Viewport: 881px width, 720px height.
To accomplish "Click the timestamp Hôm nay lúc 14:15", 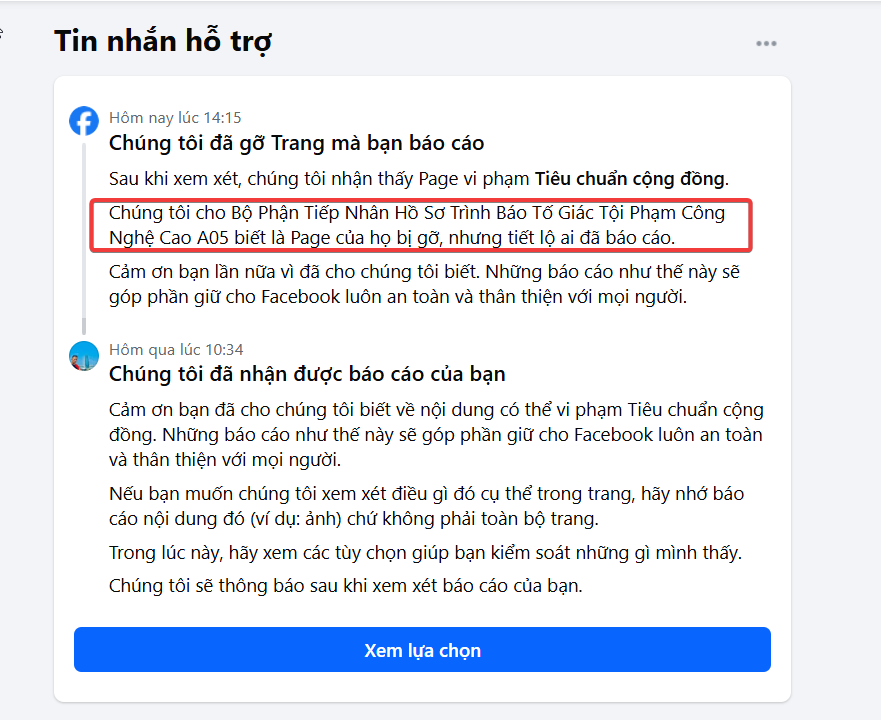I will click(175, 117).
